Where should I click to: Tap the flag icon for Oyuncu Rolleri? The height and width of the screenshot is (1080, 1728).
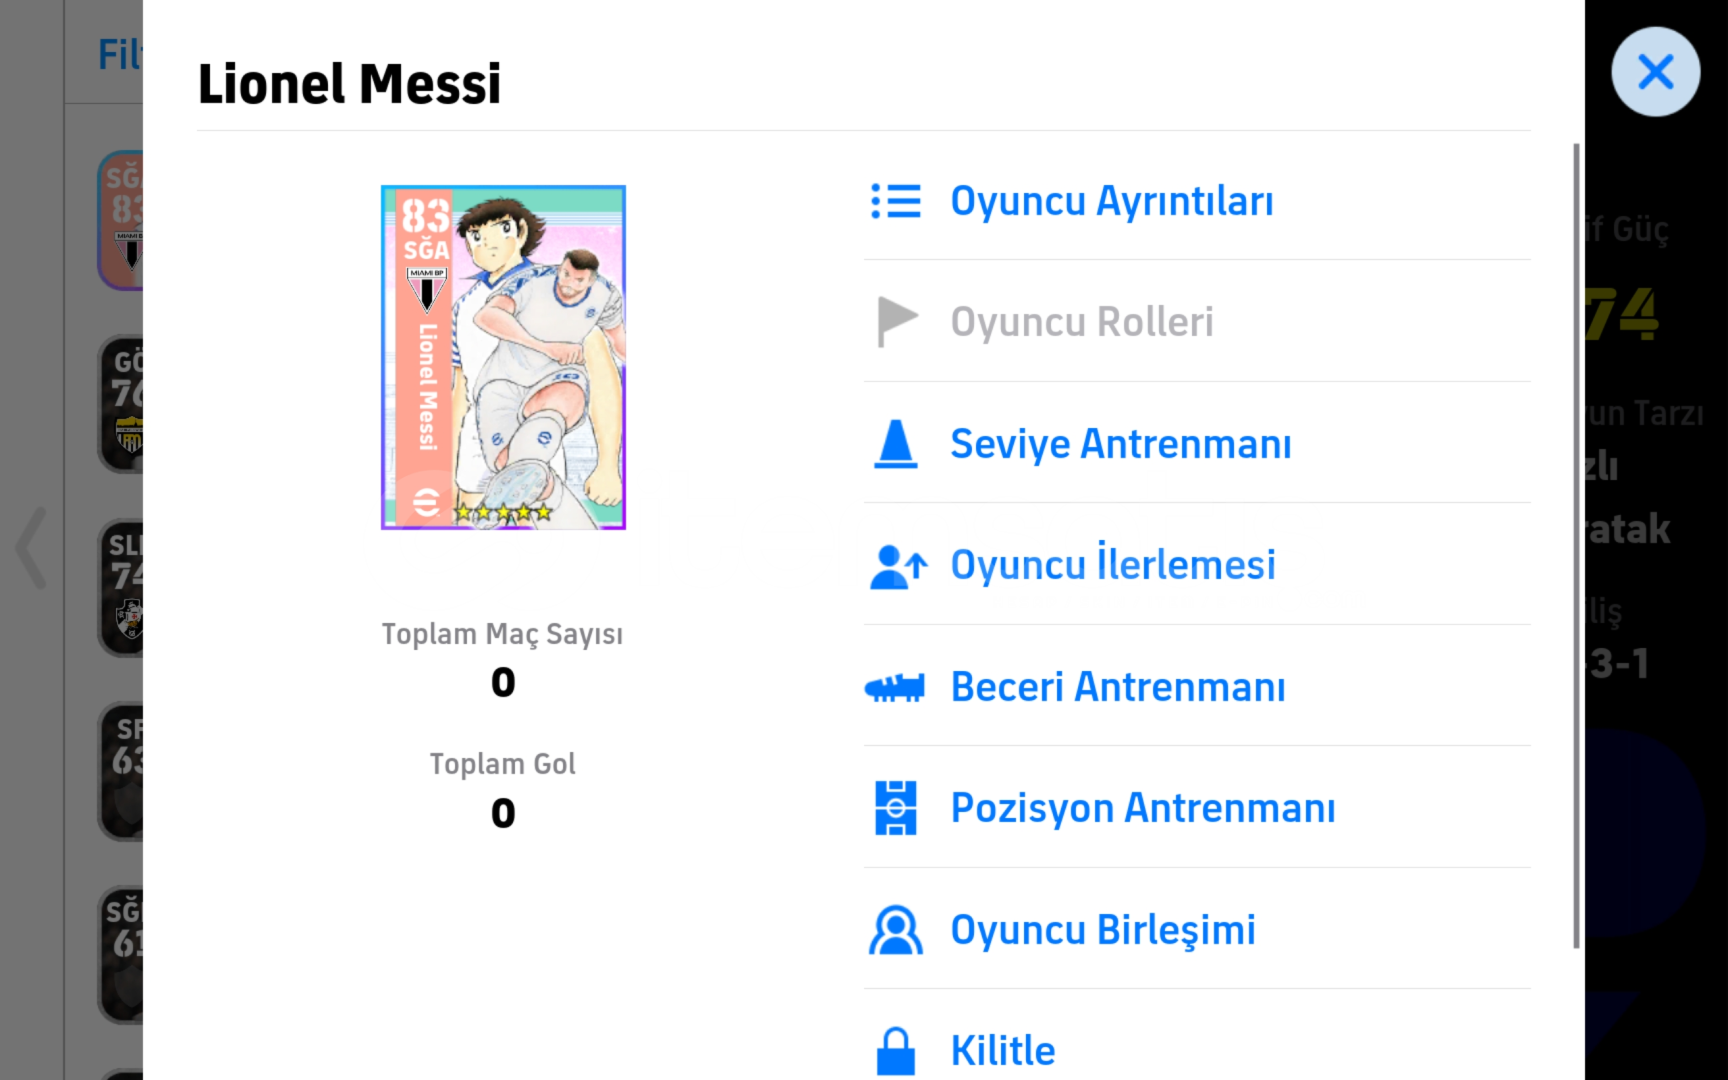click(x=897, y=322)
